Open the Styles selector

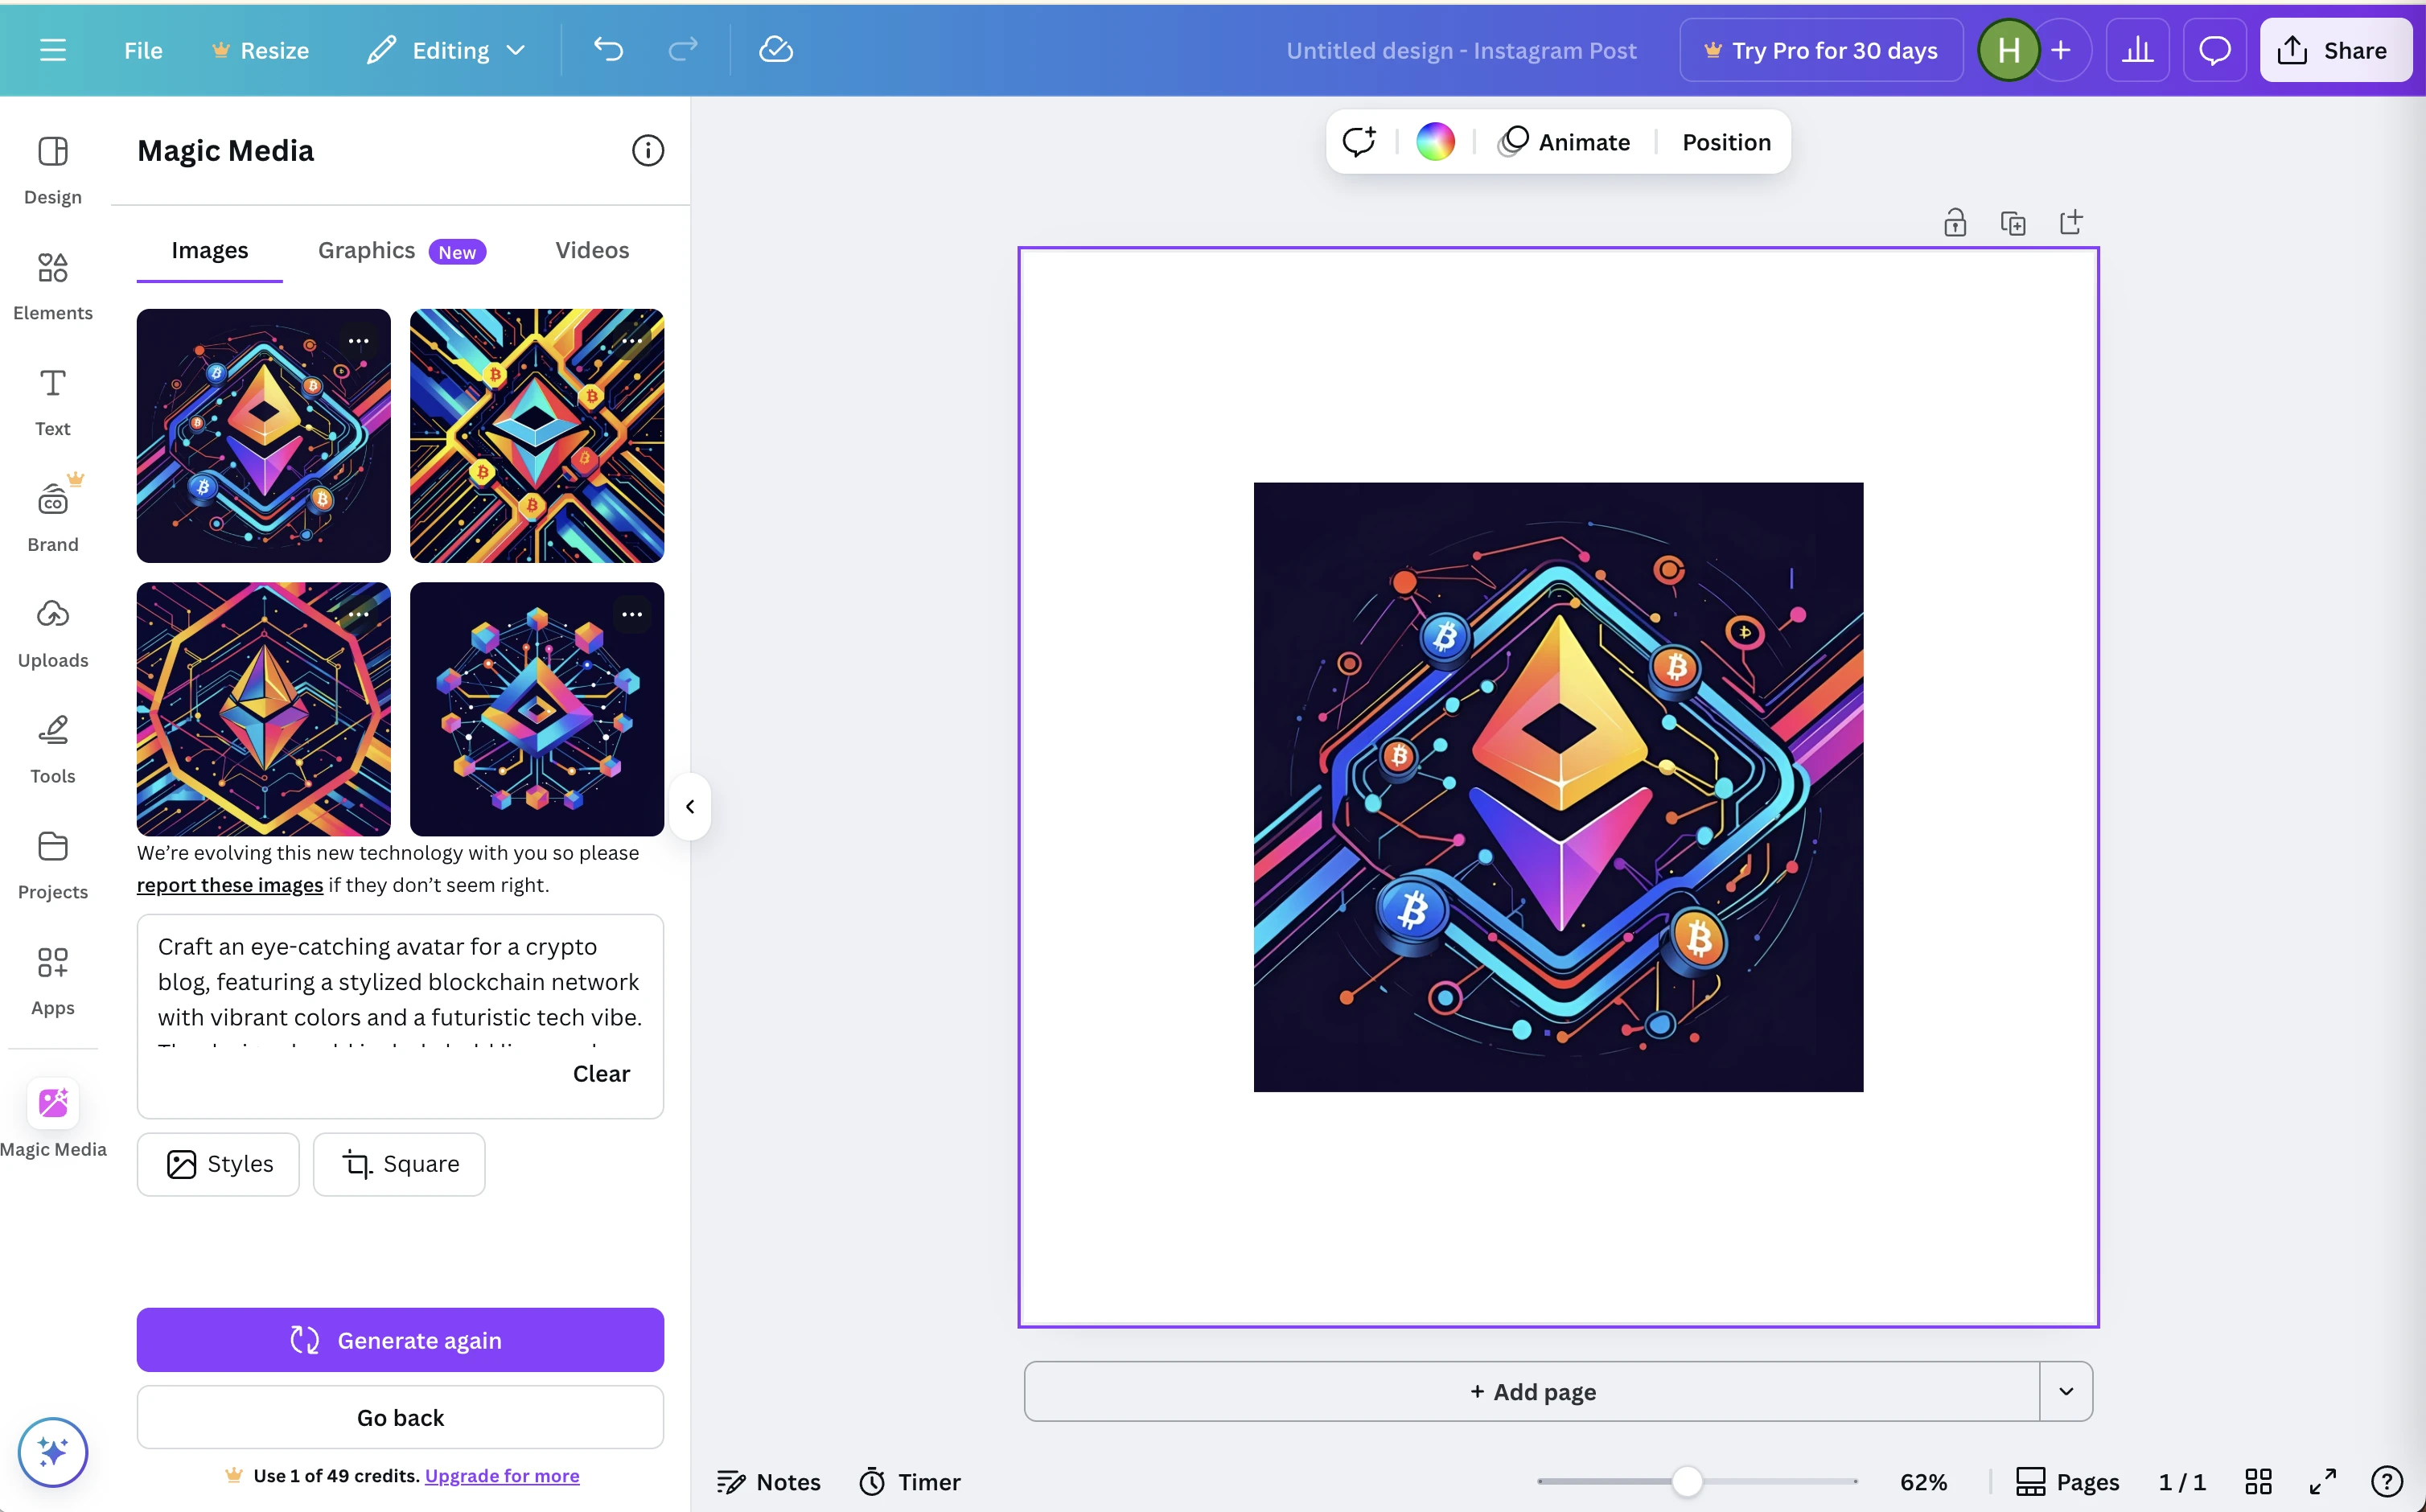point(218,1164)
